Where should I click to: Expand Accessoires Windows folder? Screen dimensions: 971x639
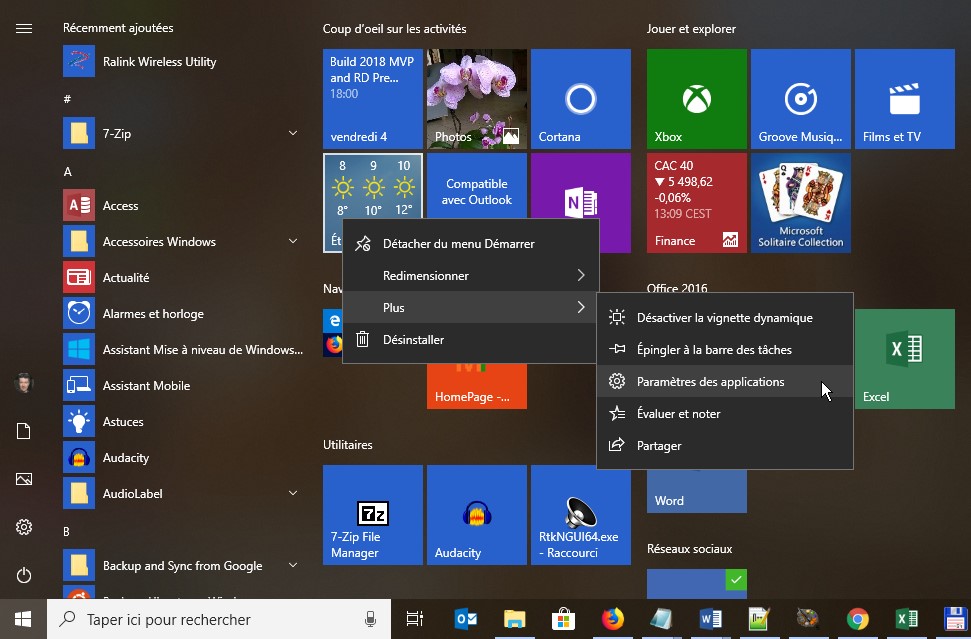pyautogui.click(x=293, y=242)
